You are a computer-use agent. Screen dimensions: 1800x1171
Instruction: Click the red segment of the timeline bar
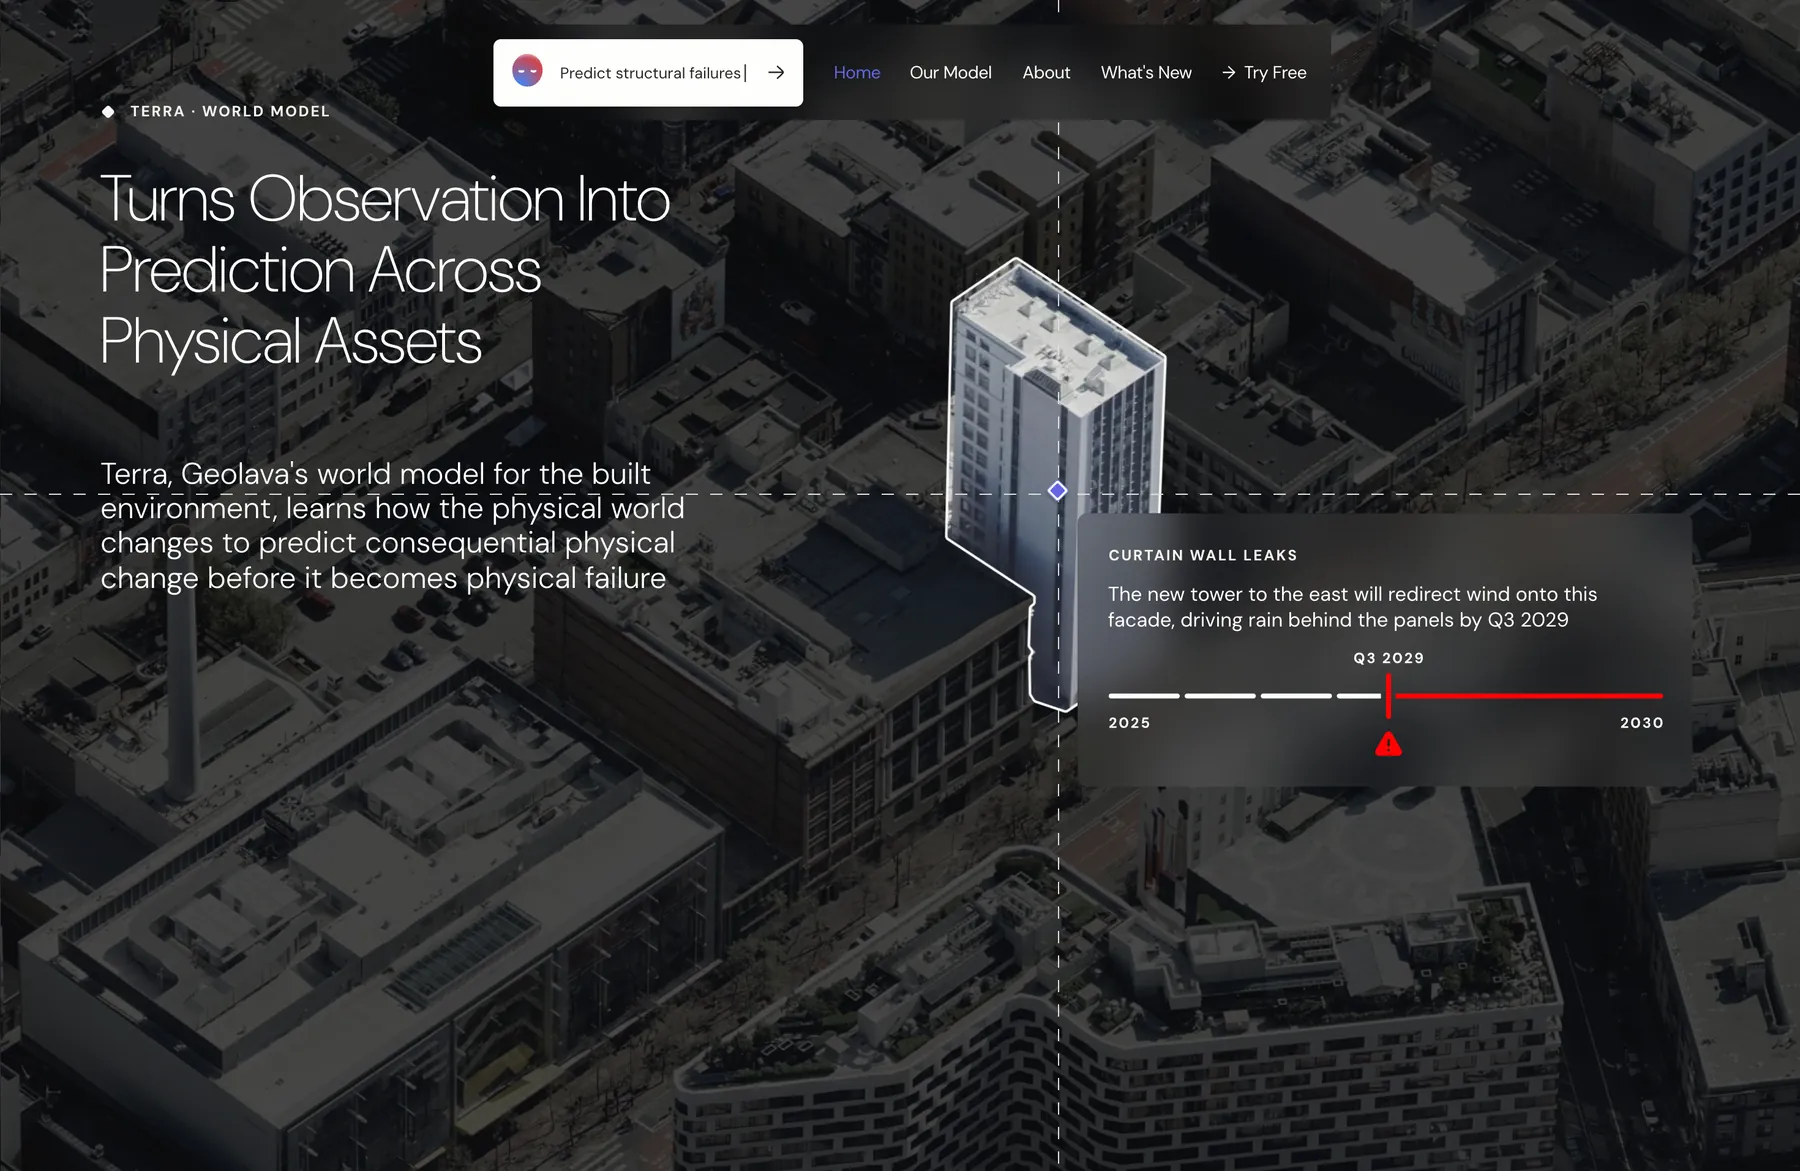click(1528, 695)
